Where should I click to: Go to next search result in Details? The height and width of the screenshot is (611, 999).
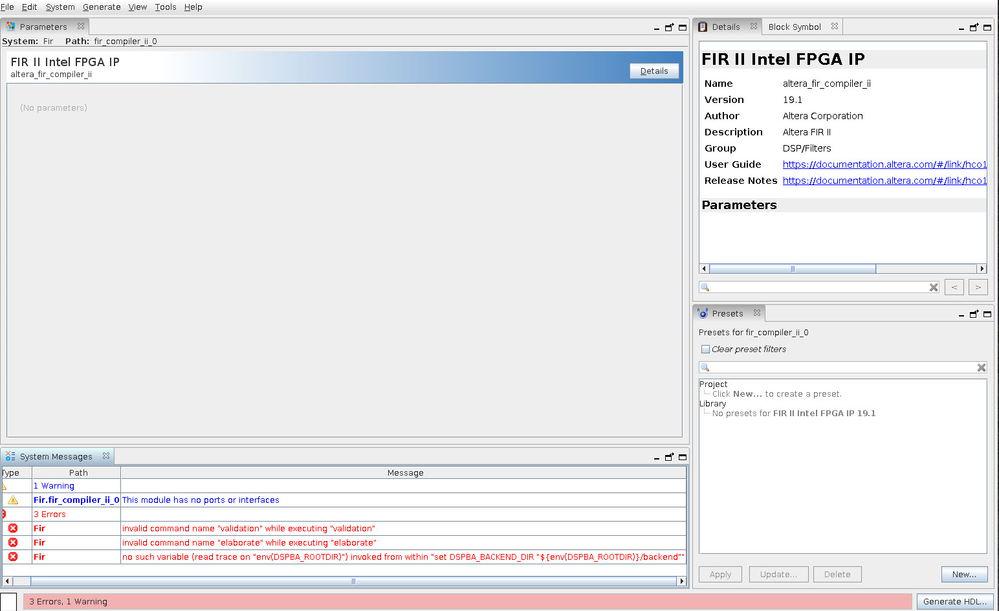(x=978, y=287)
